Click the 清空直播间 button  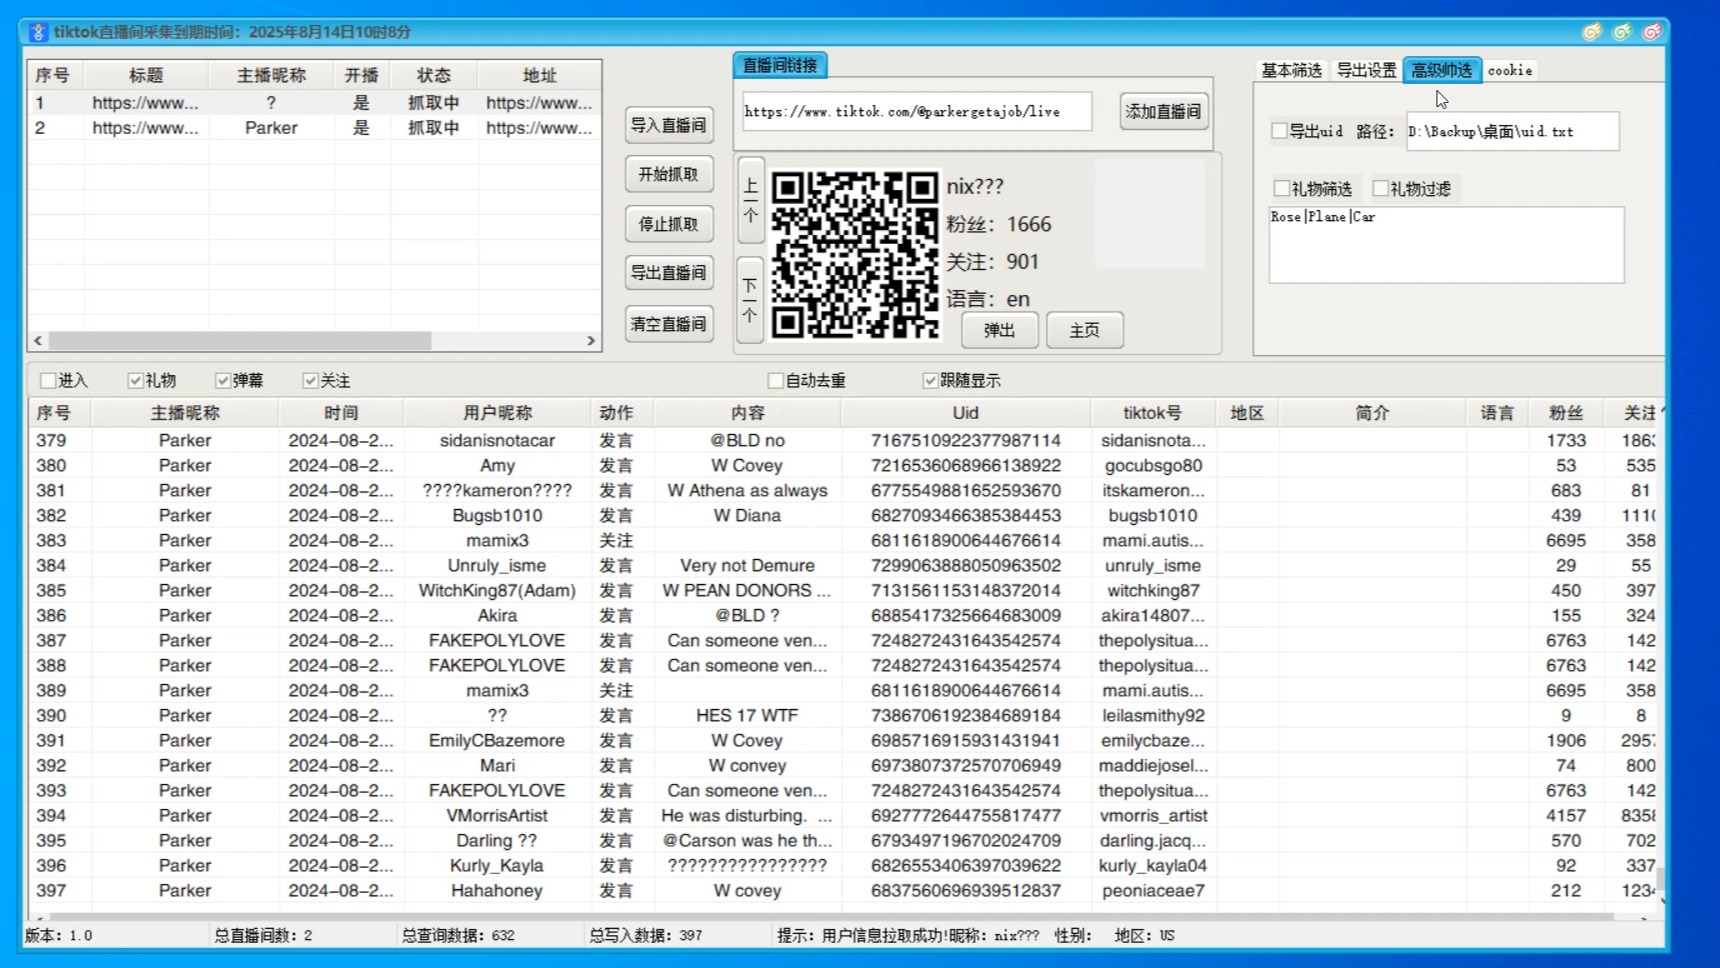[x=669, y=324]
